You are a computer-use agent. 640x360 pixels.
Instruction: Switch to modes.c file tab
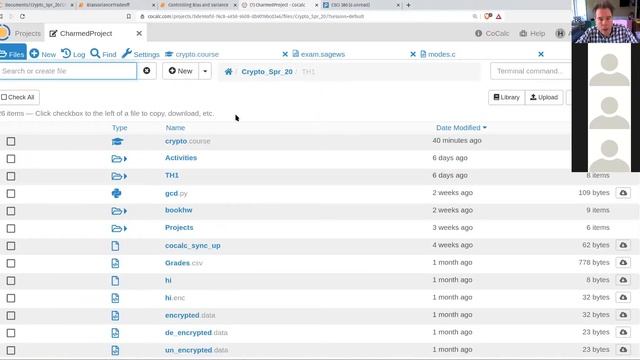(x=438, y=54)
